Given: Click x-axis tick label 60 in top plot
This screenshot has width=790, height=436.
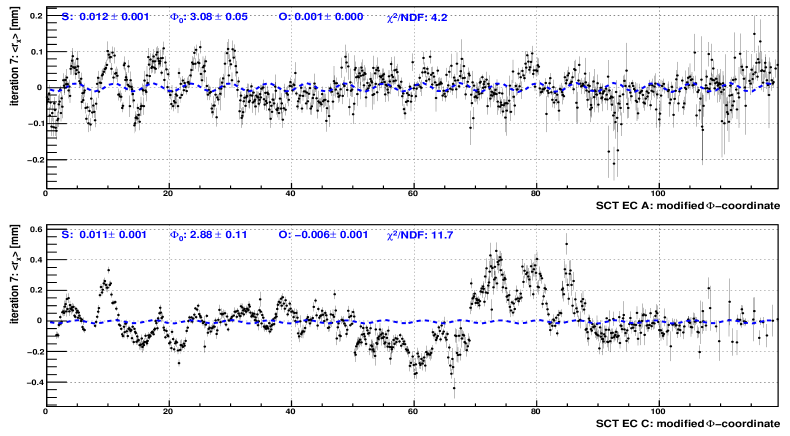Looking at the screenshot, I should click(x=413, y=194).
